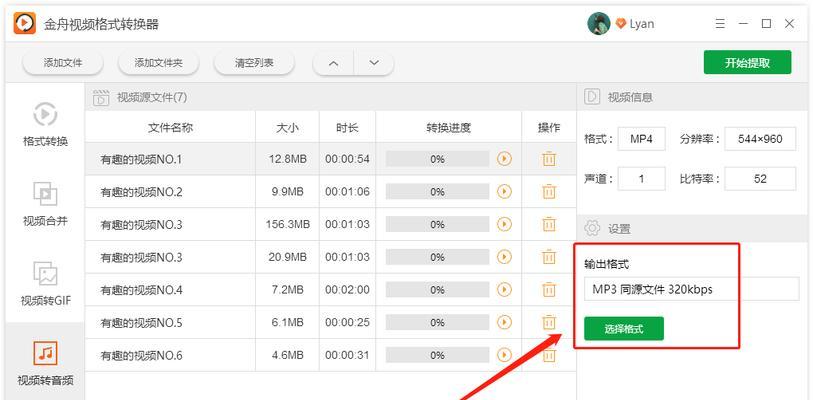Click the 输出格式 MP3 field

point(692,289)
